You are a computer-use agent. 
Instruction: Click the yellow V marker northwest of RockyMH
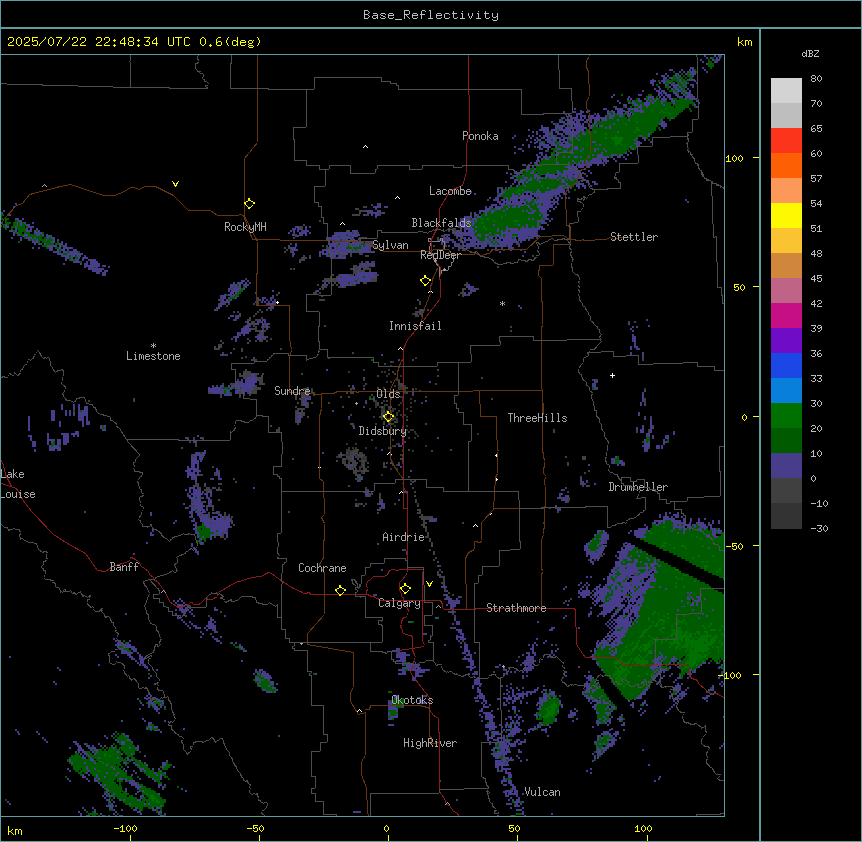(175, 184)
